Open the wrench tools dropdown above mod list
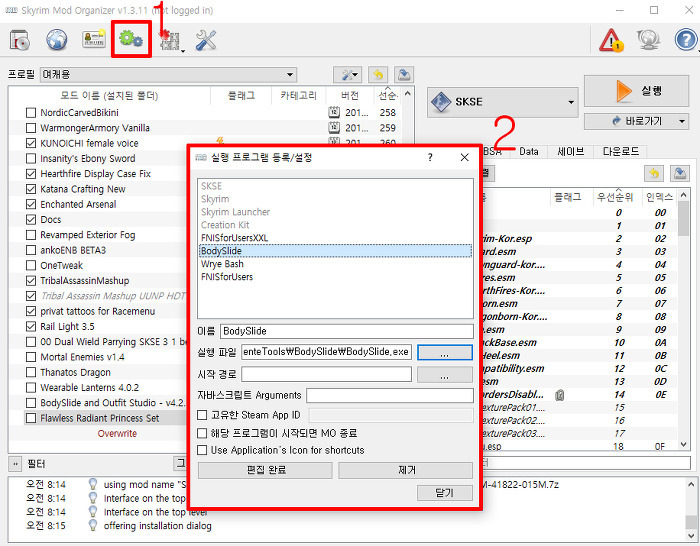Viewport: 700px width, 546px height. 347,75
